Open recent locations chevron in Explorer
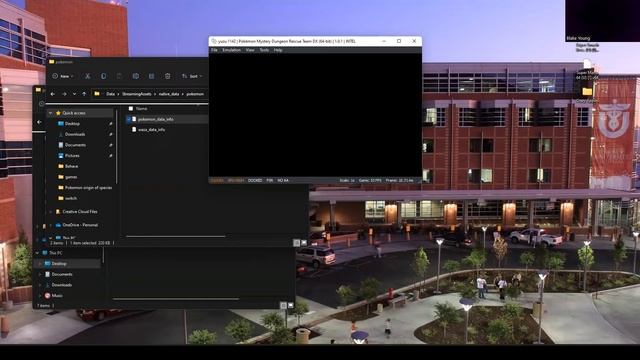 [74, 94]
